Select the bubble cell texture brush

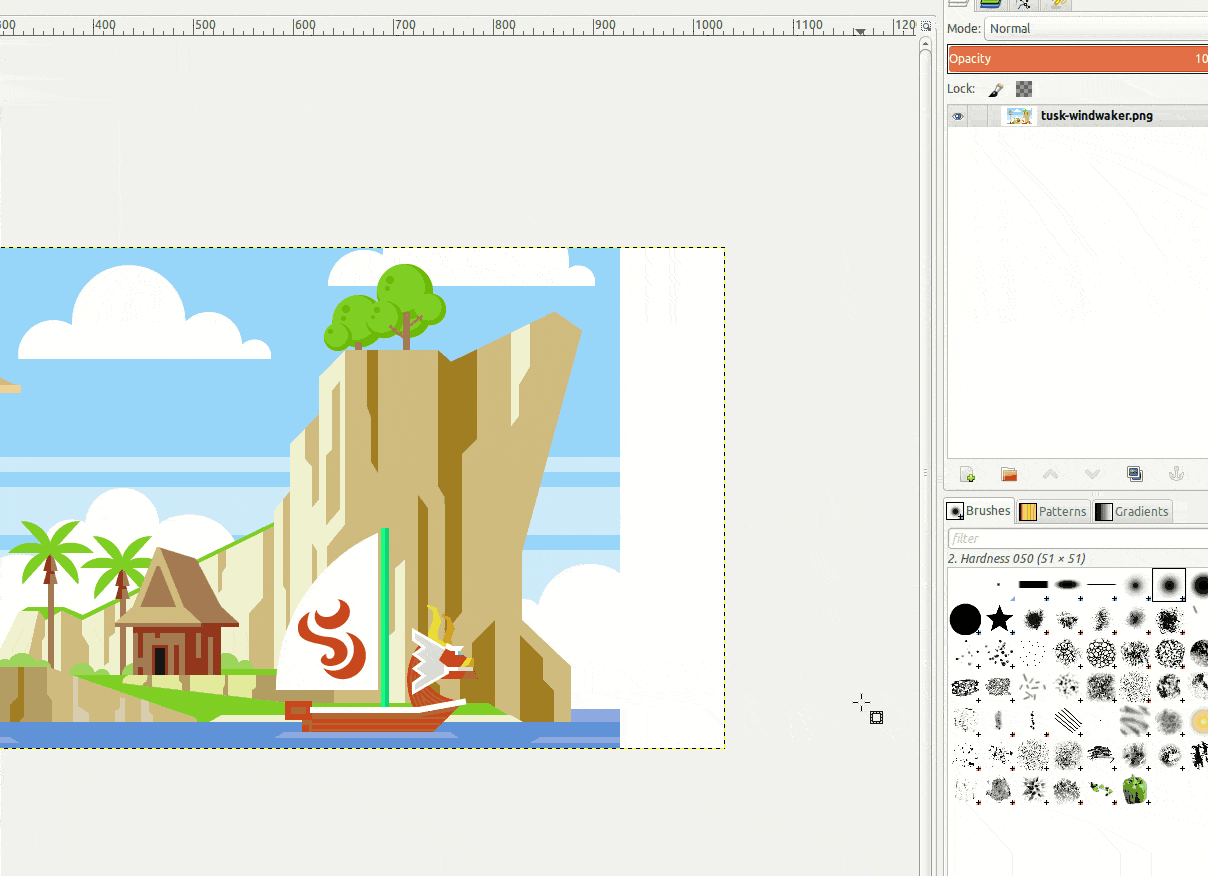pyautogui.click(x=1101, y=653)
